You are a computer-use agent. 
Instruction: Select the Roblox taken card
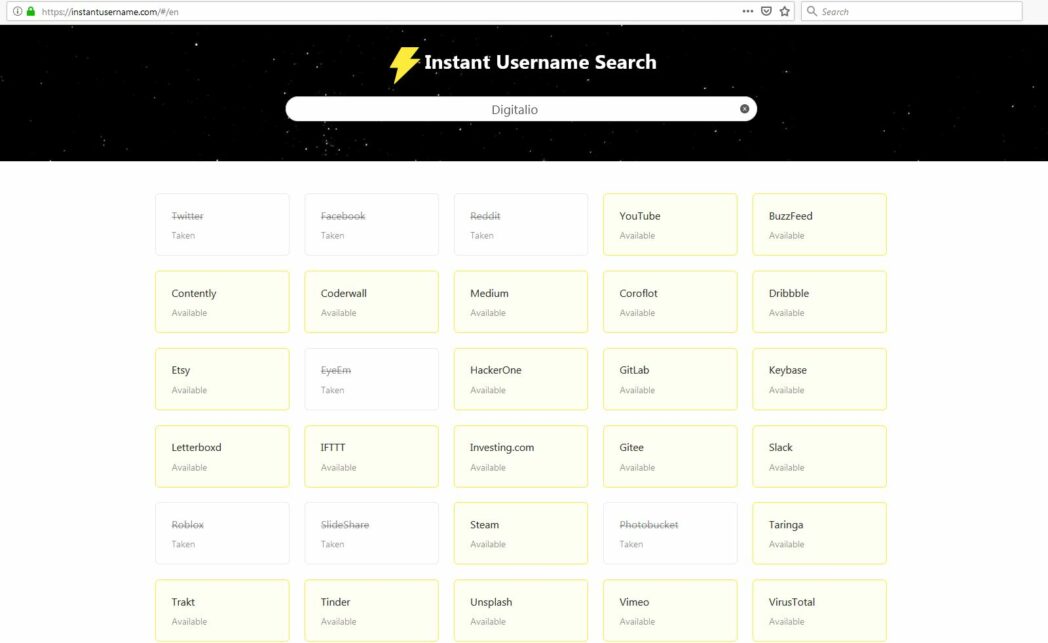[222, 533]
